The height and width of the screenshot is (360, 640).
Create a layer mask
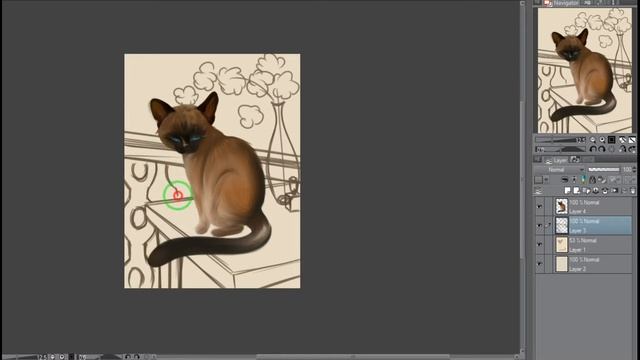614,191
